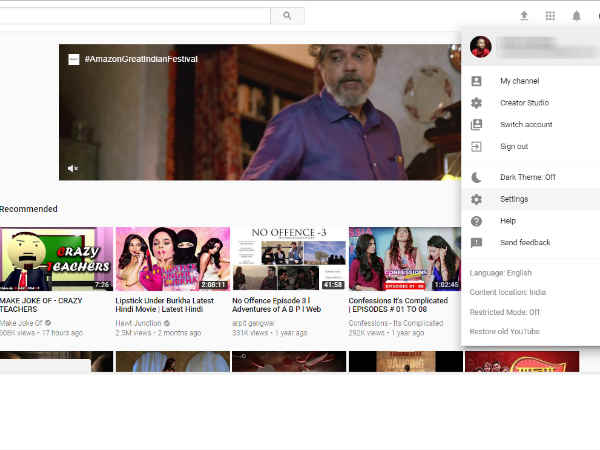Viewport: 600px width, 450px height.
Task: Click the search magnifier button
Action: 287,16
